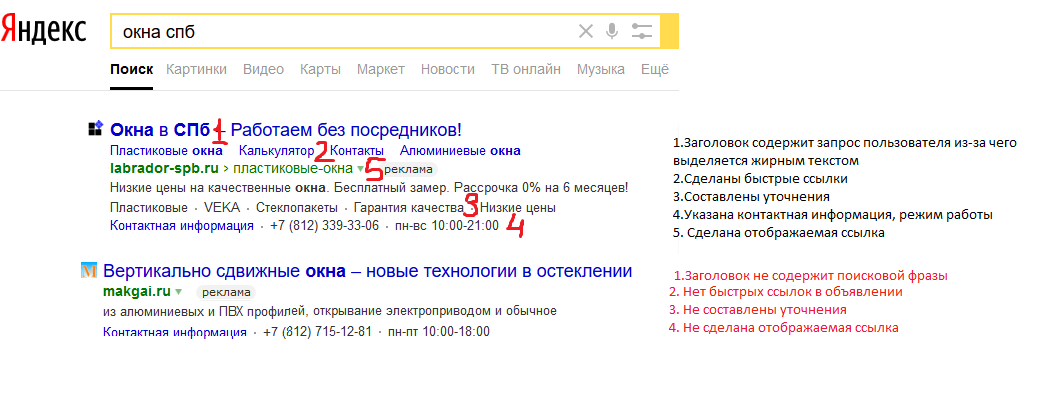This screenshot has width=1063, height=412.
Task: Open 'Контактная информация' of the labrador-spb.ru ad
Action: tap(182, 226)
